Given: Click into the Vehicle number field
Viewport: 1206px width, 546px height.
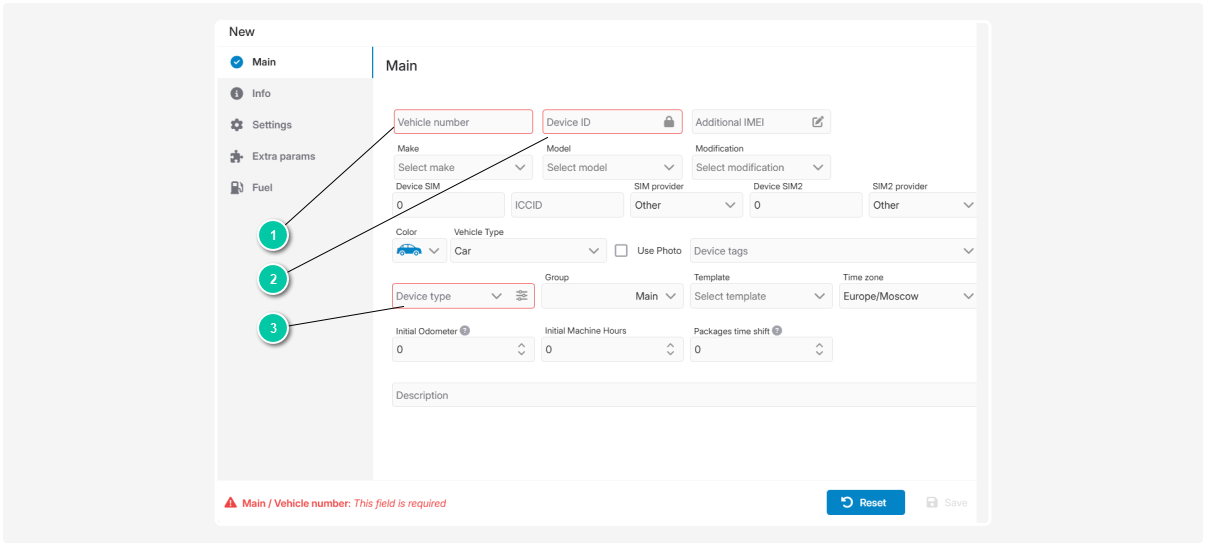Looking at the screenshot, I should [463, 122].
